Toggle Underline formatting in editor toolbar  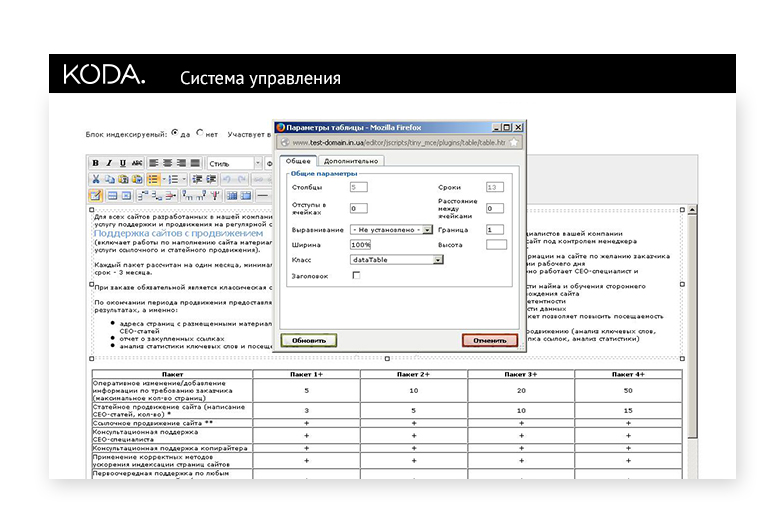(123, 163)
